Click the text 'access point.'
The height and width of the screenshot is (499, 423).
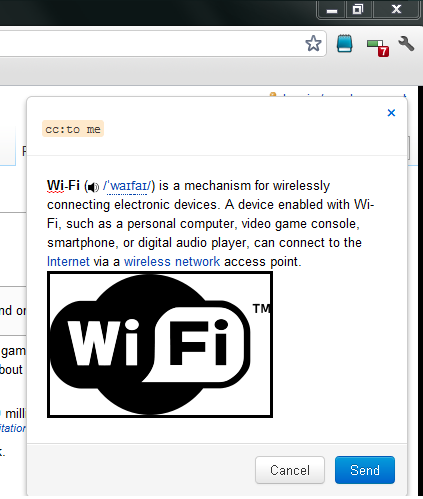coord(263,262)
